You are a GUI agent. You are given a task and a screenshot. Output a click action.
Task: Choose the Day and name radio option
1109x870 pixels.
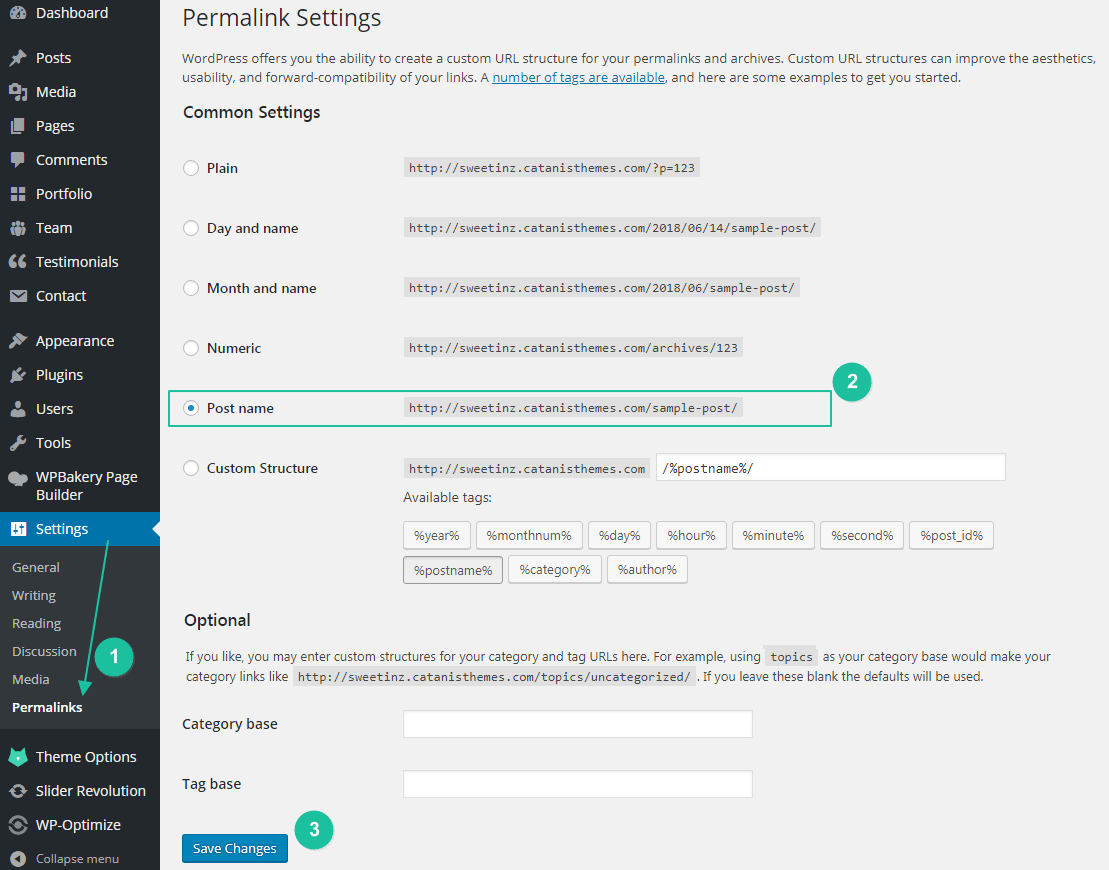click(191, 228)
